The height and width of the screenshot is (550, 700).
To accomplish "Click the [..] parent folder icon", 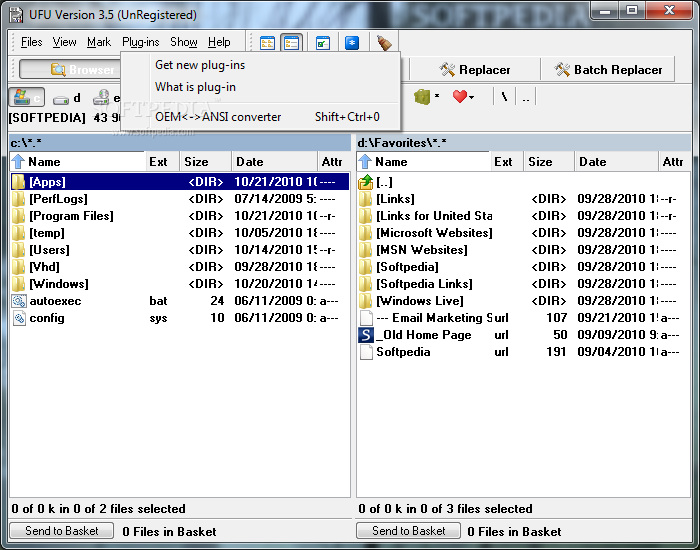I will [366, 182].
